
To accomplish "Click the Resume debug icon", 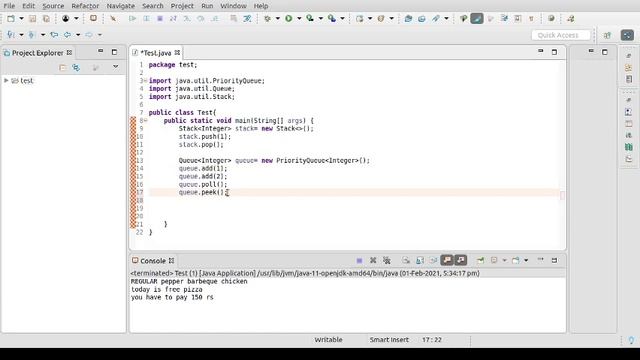I will [132, 18].
